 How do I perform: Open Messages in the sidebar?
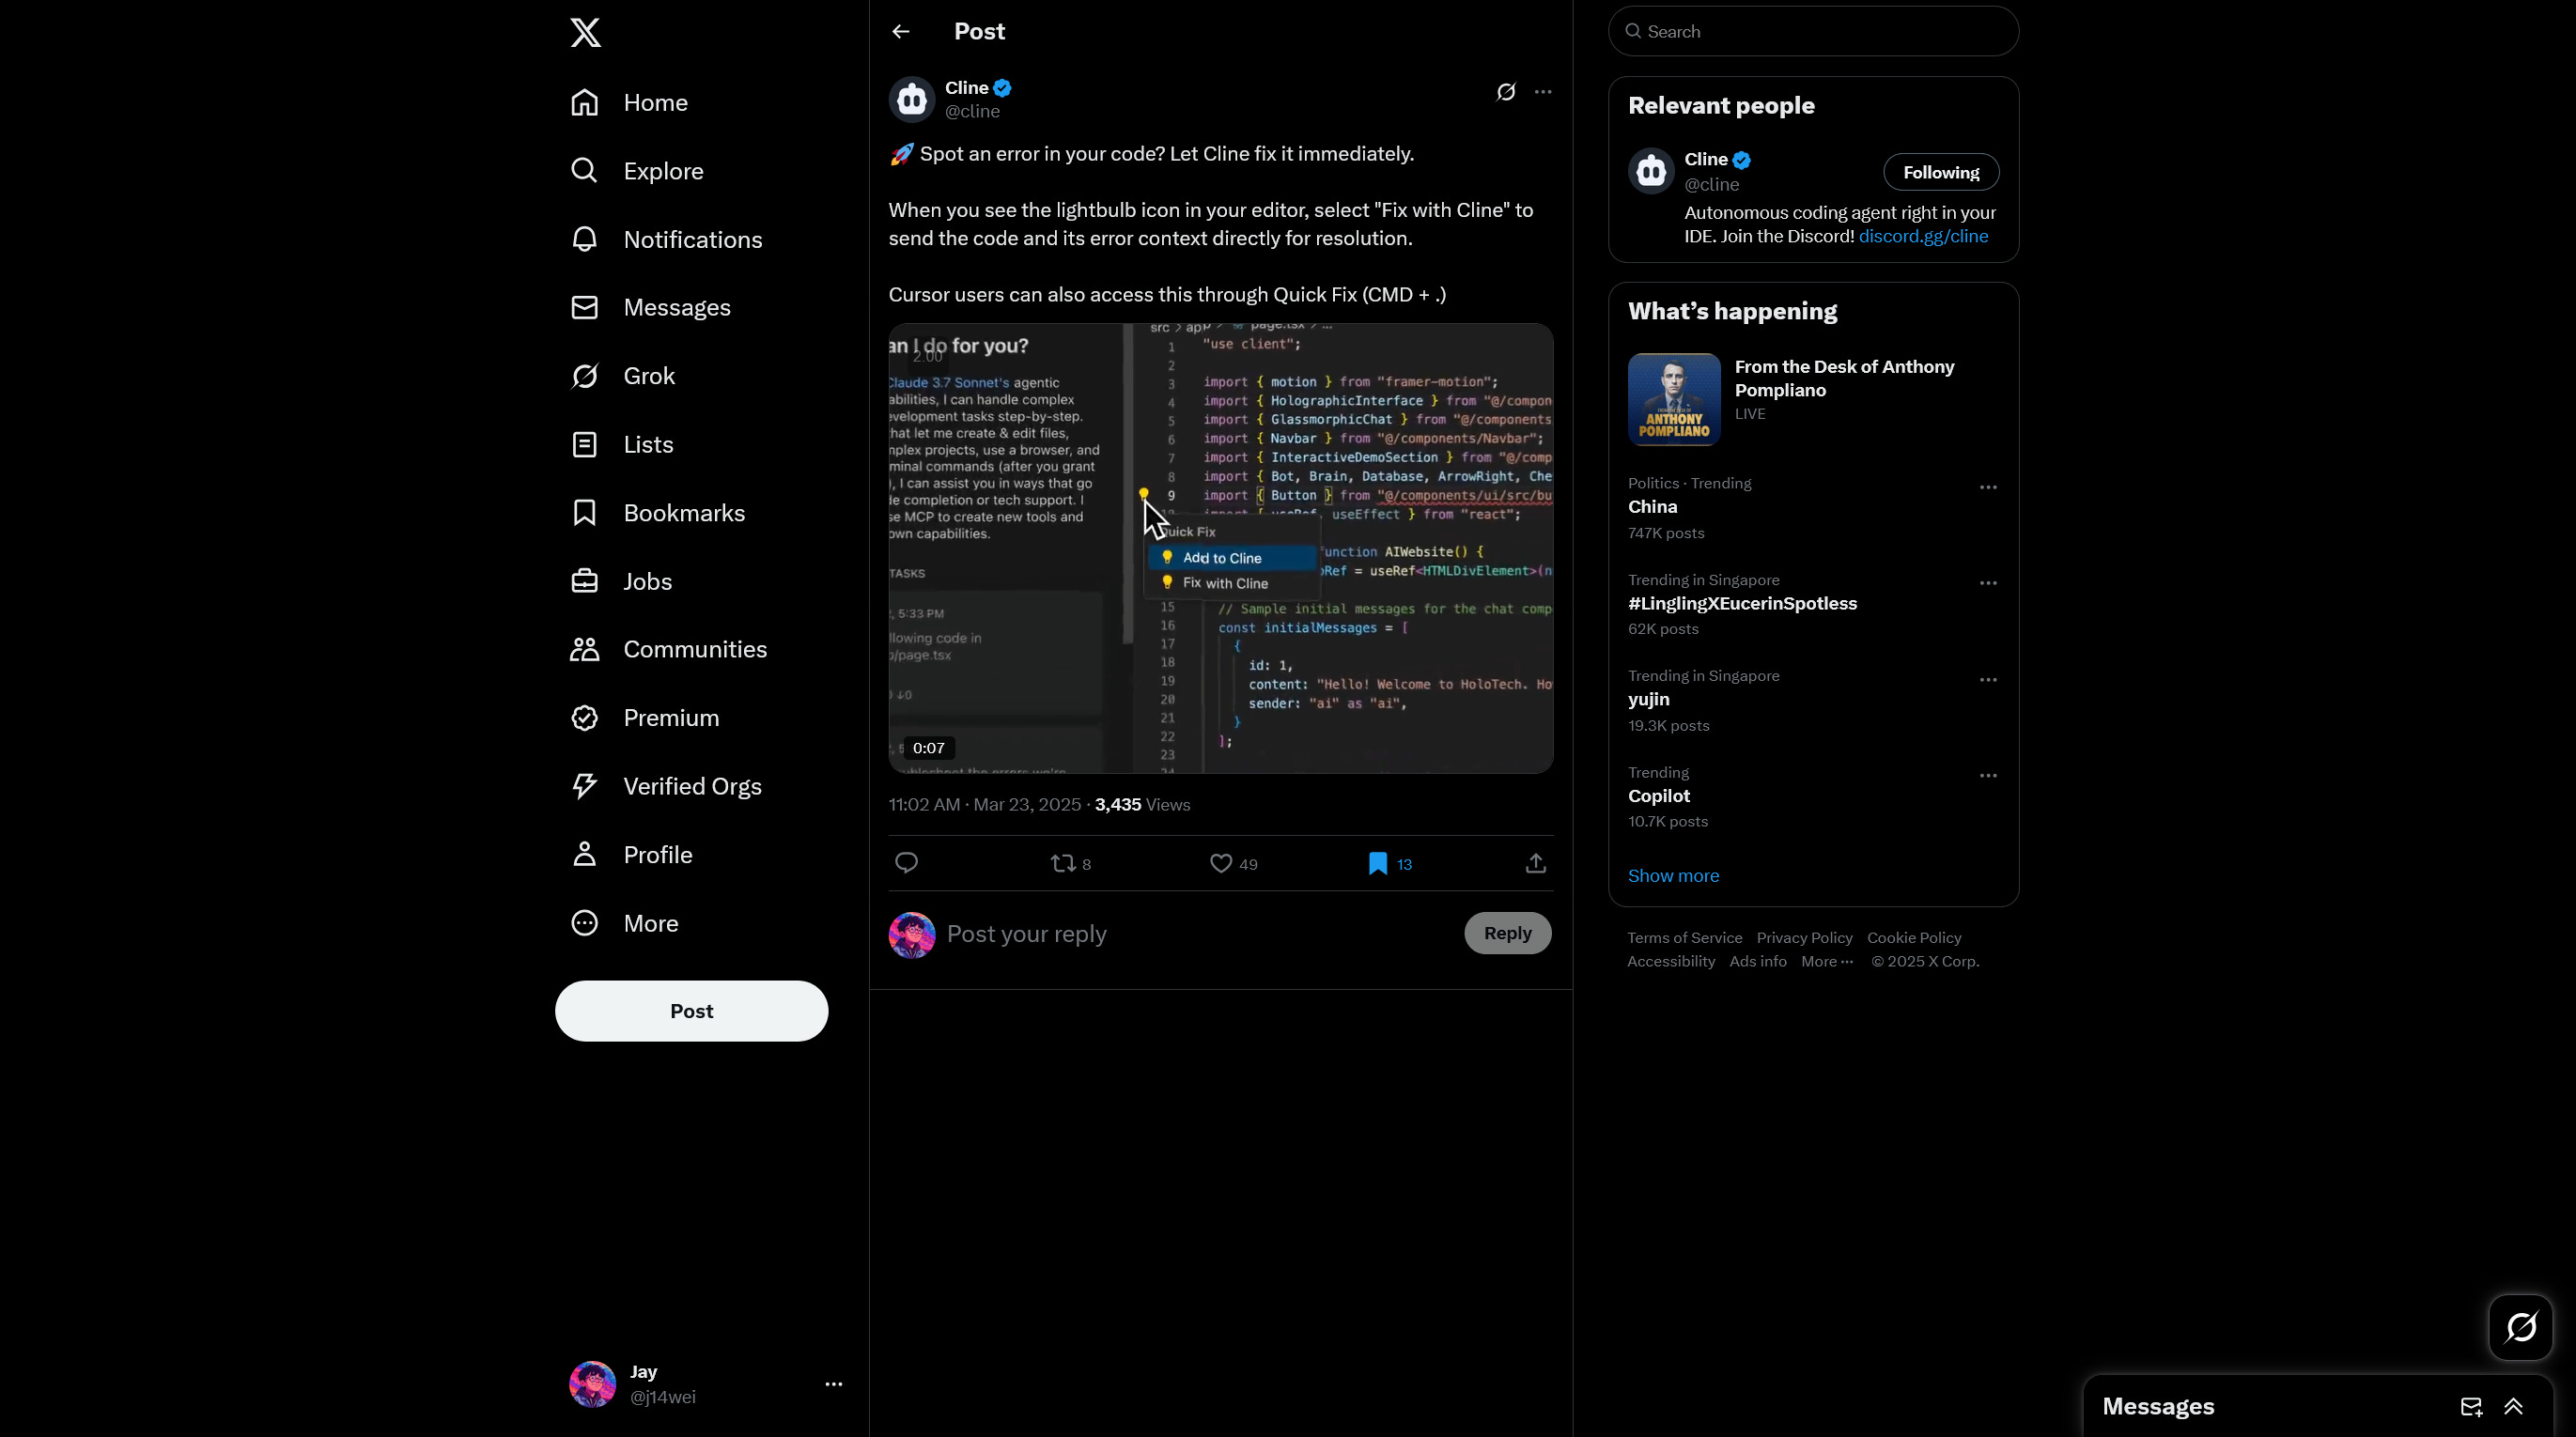[651, 308]
